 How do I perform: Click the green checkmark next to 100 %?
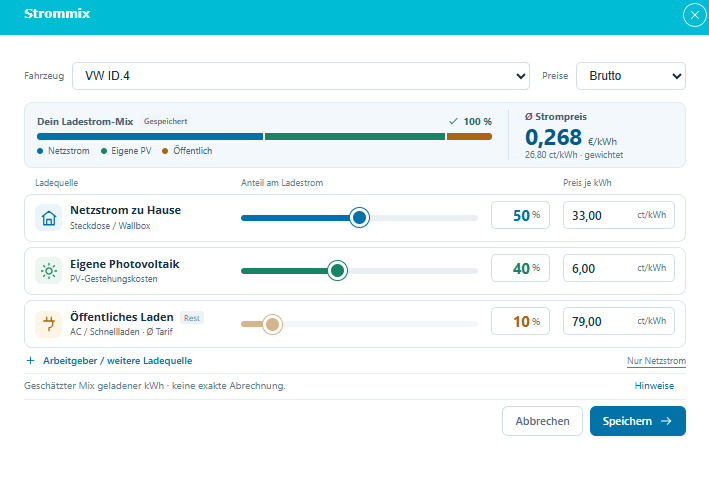453,121
